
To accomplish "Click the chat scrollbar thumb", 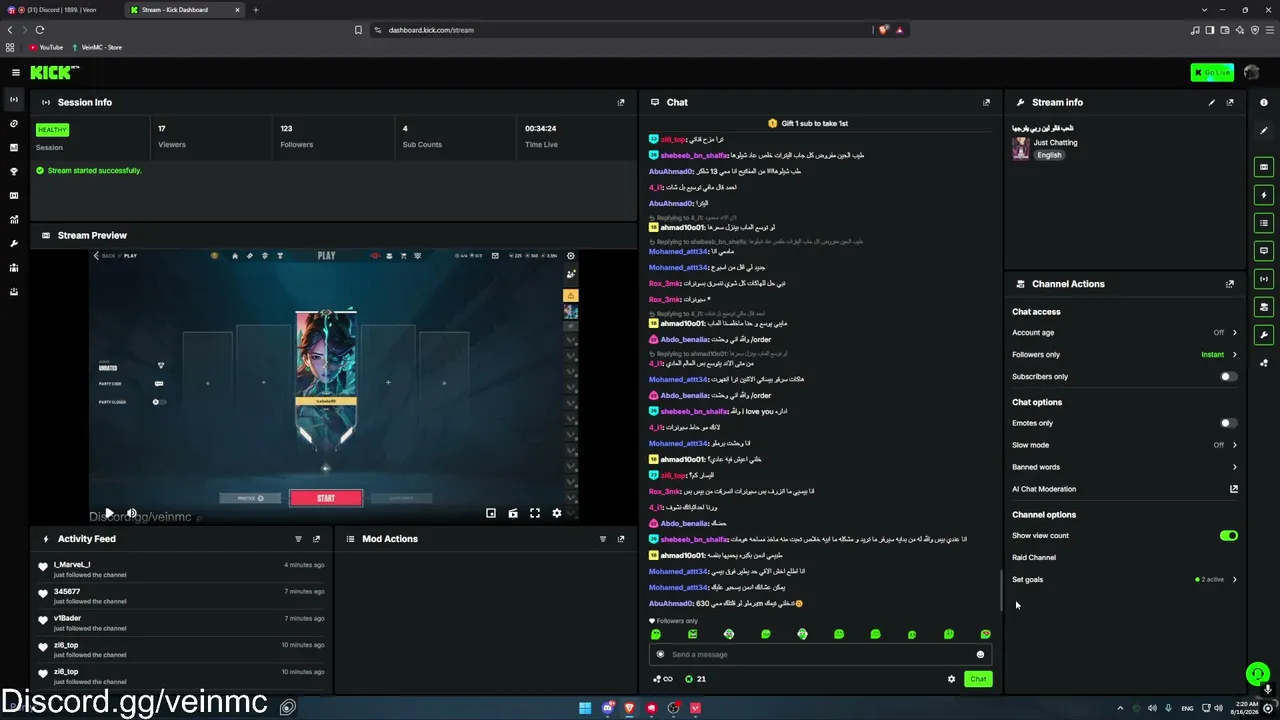I will [x=1002, y=591].
